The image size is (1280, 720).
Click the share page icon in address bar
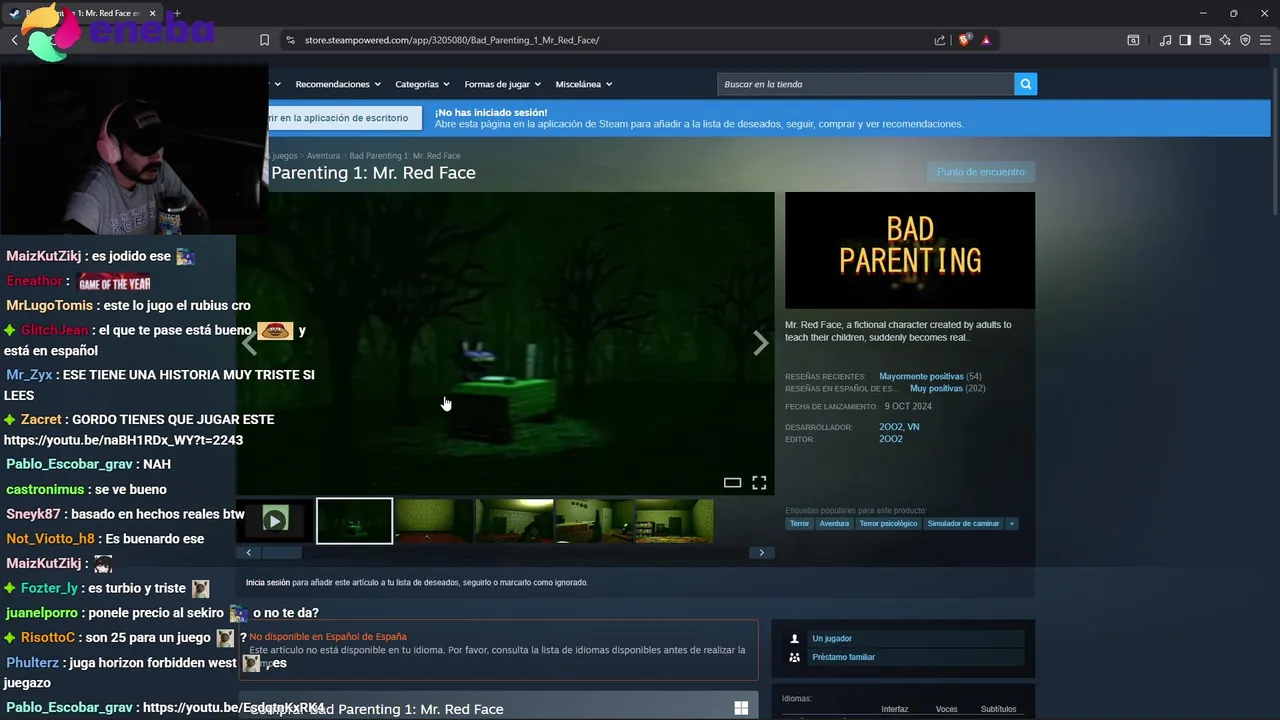coord(940,40)
